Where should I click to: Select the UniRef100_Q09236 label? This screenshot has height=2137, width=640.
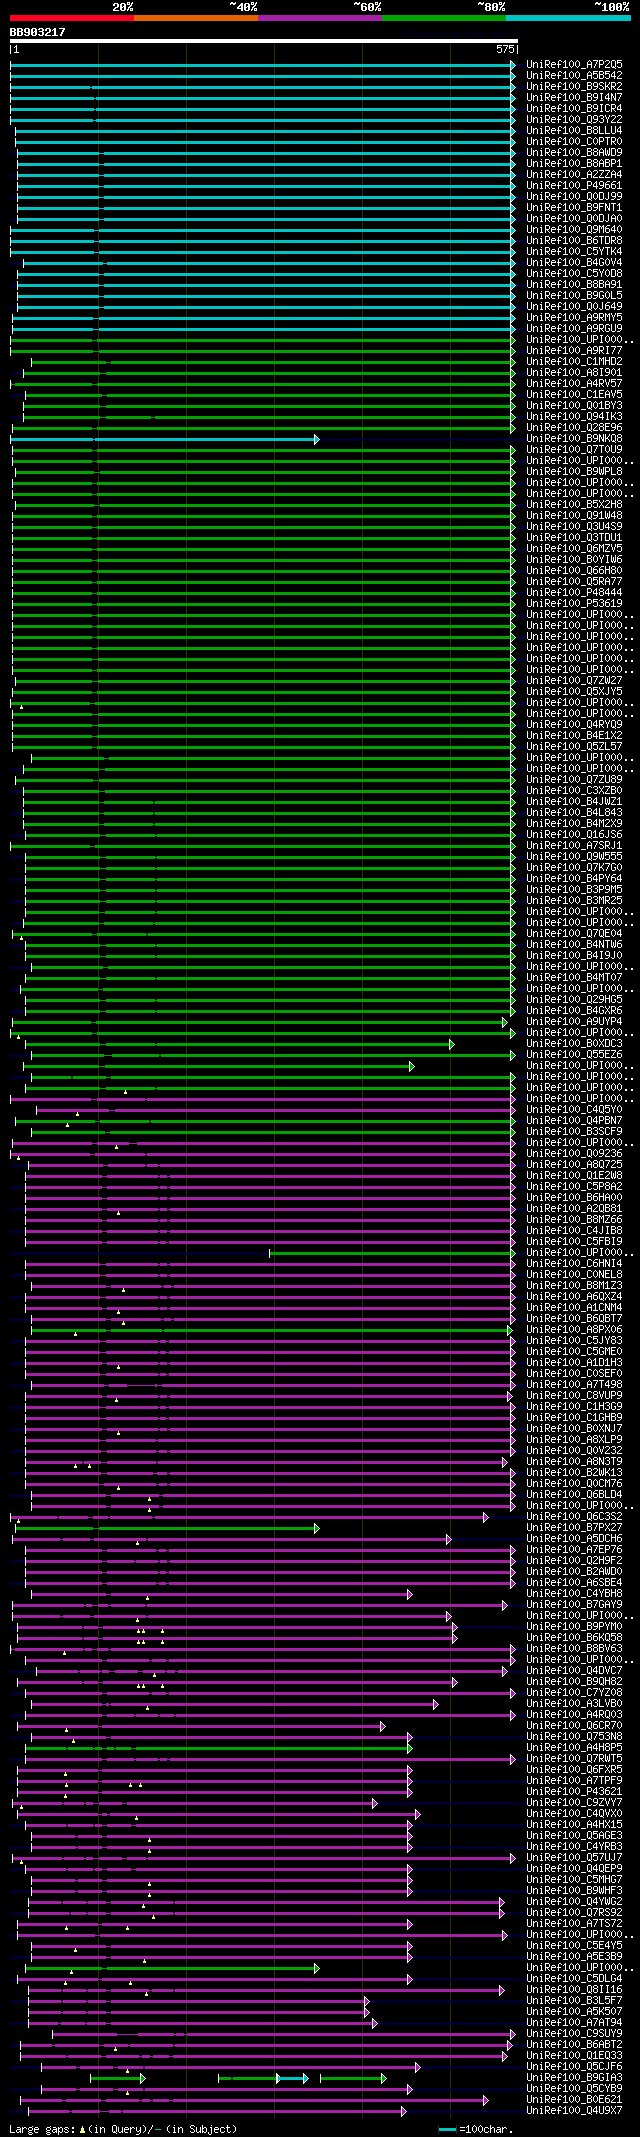pyautogui.click(x=574, y=1154)
